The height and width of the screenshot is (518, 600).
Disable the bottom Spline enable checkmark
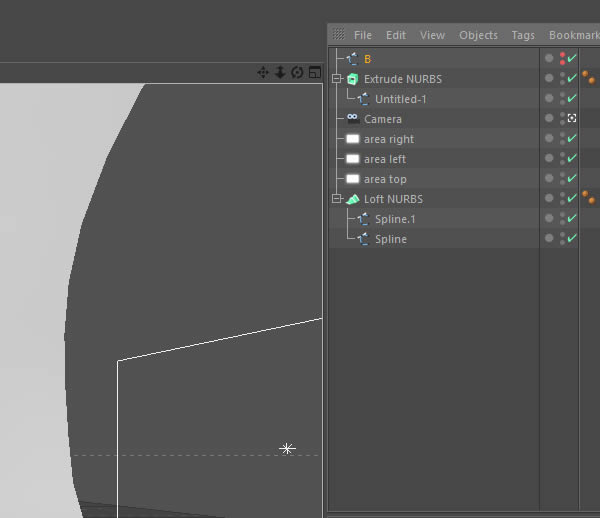(x=572, y=238)
